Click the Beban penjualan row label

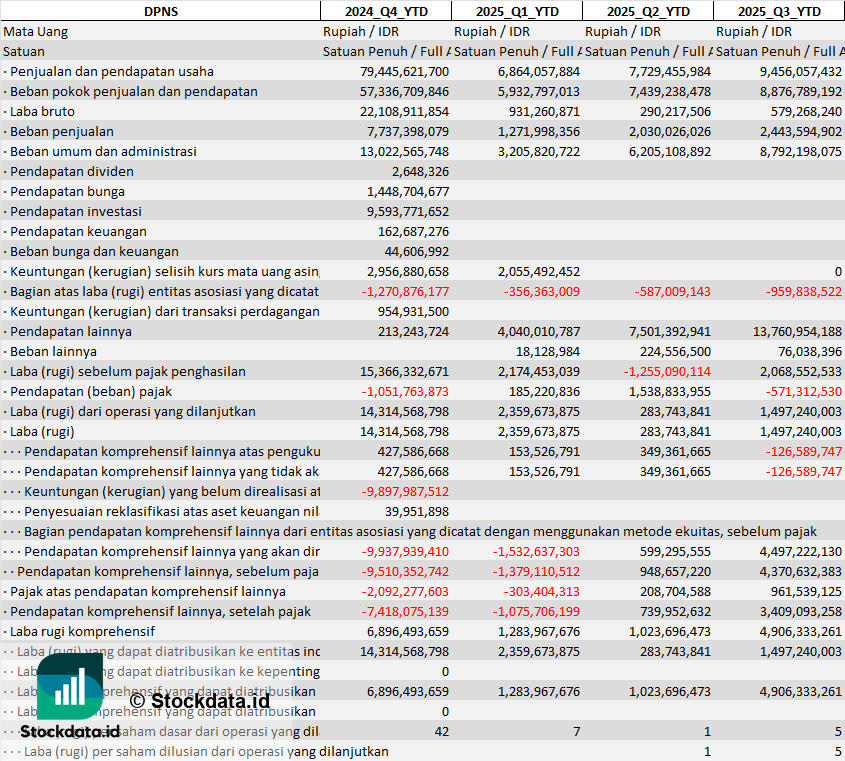(61, 131)
